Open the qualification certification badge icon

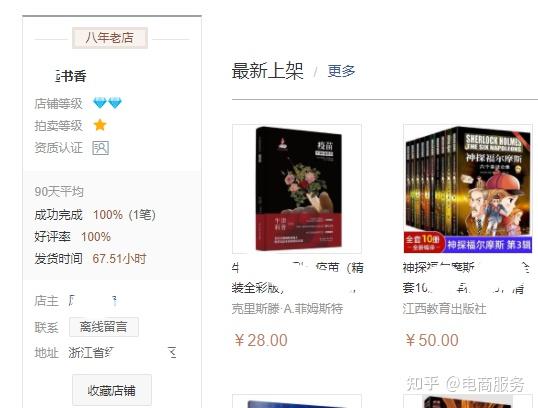pyautogui.click(x=101, y=148)
